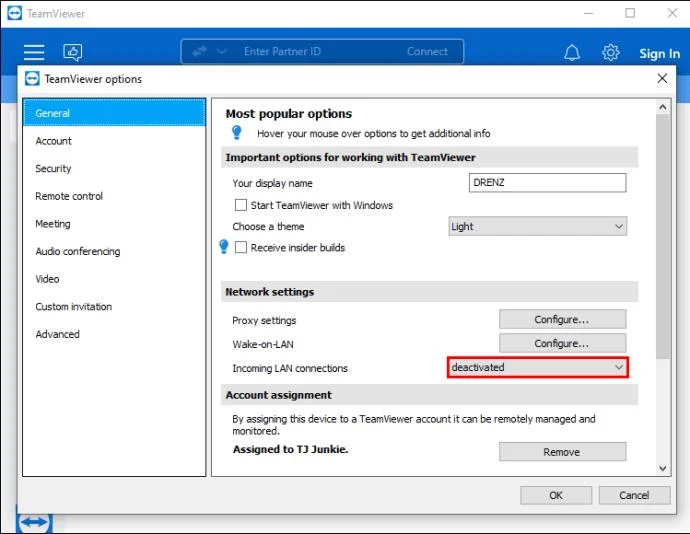This screenshot has width=690, height=534.
Task: Click the TeamViewer logo in title bar
Action: [15, 13]
